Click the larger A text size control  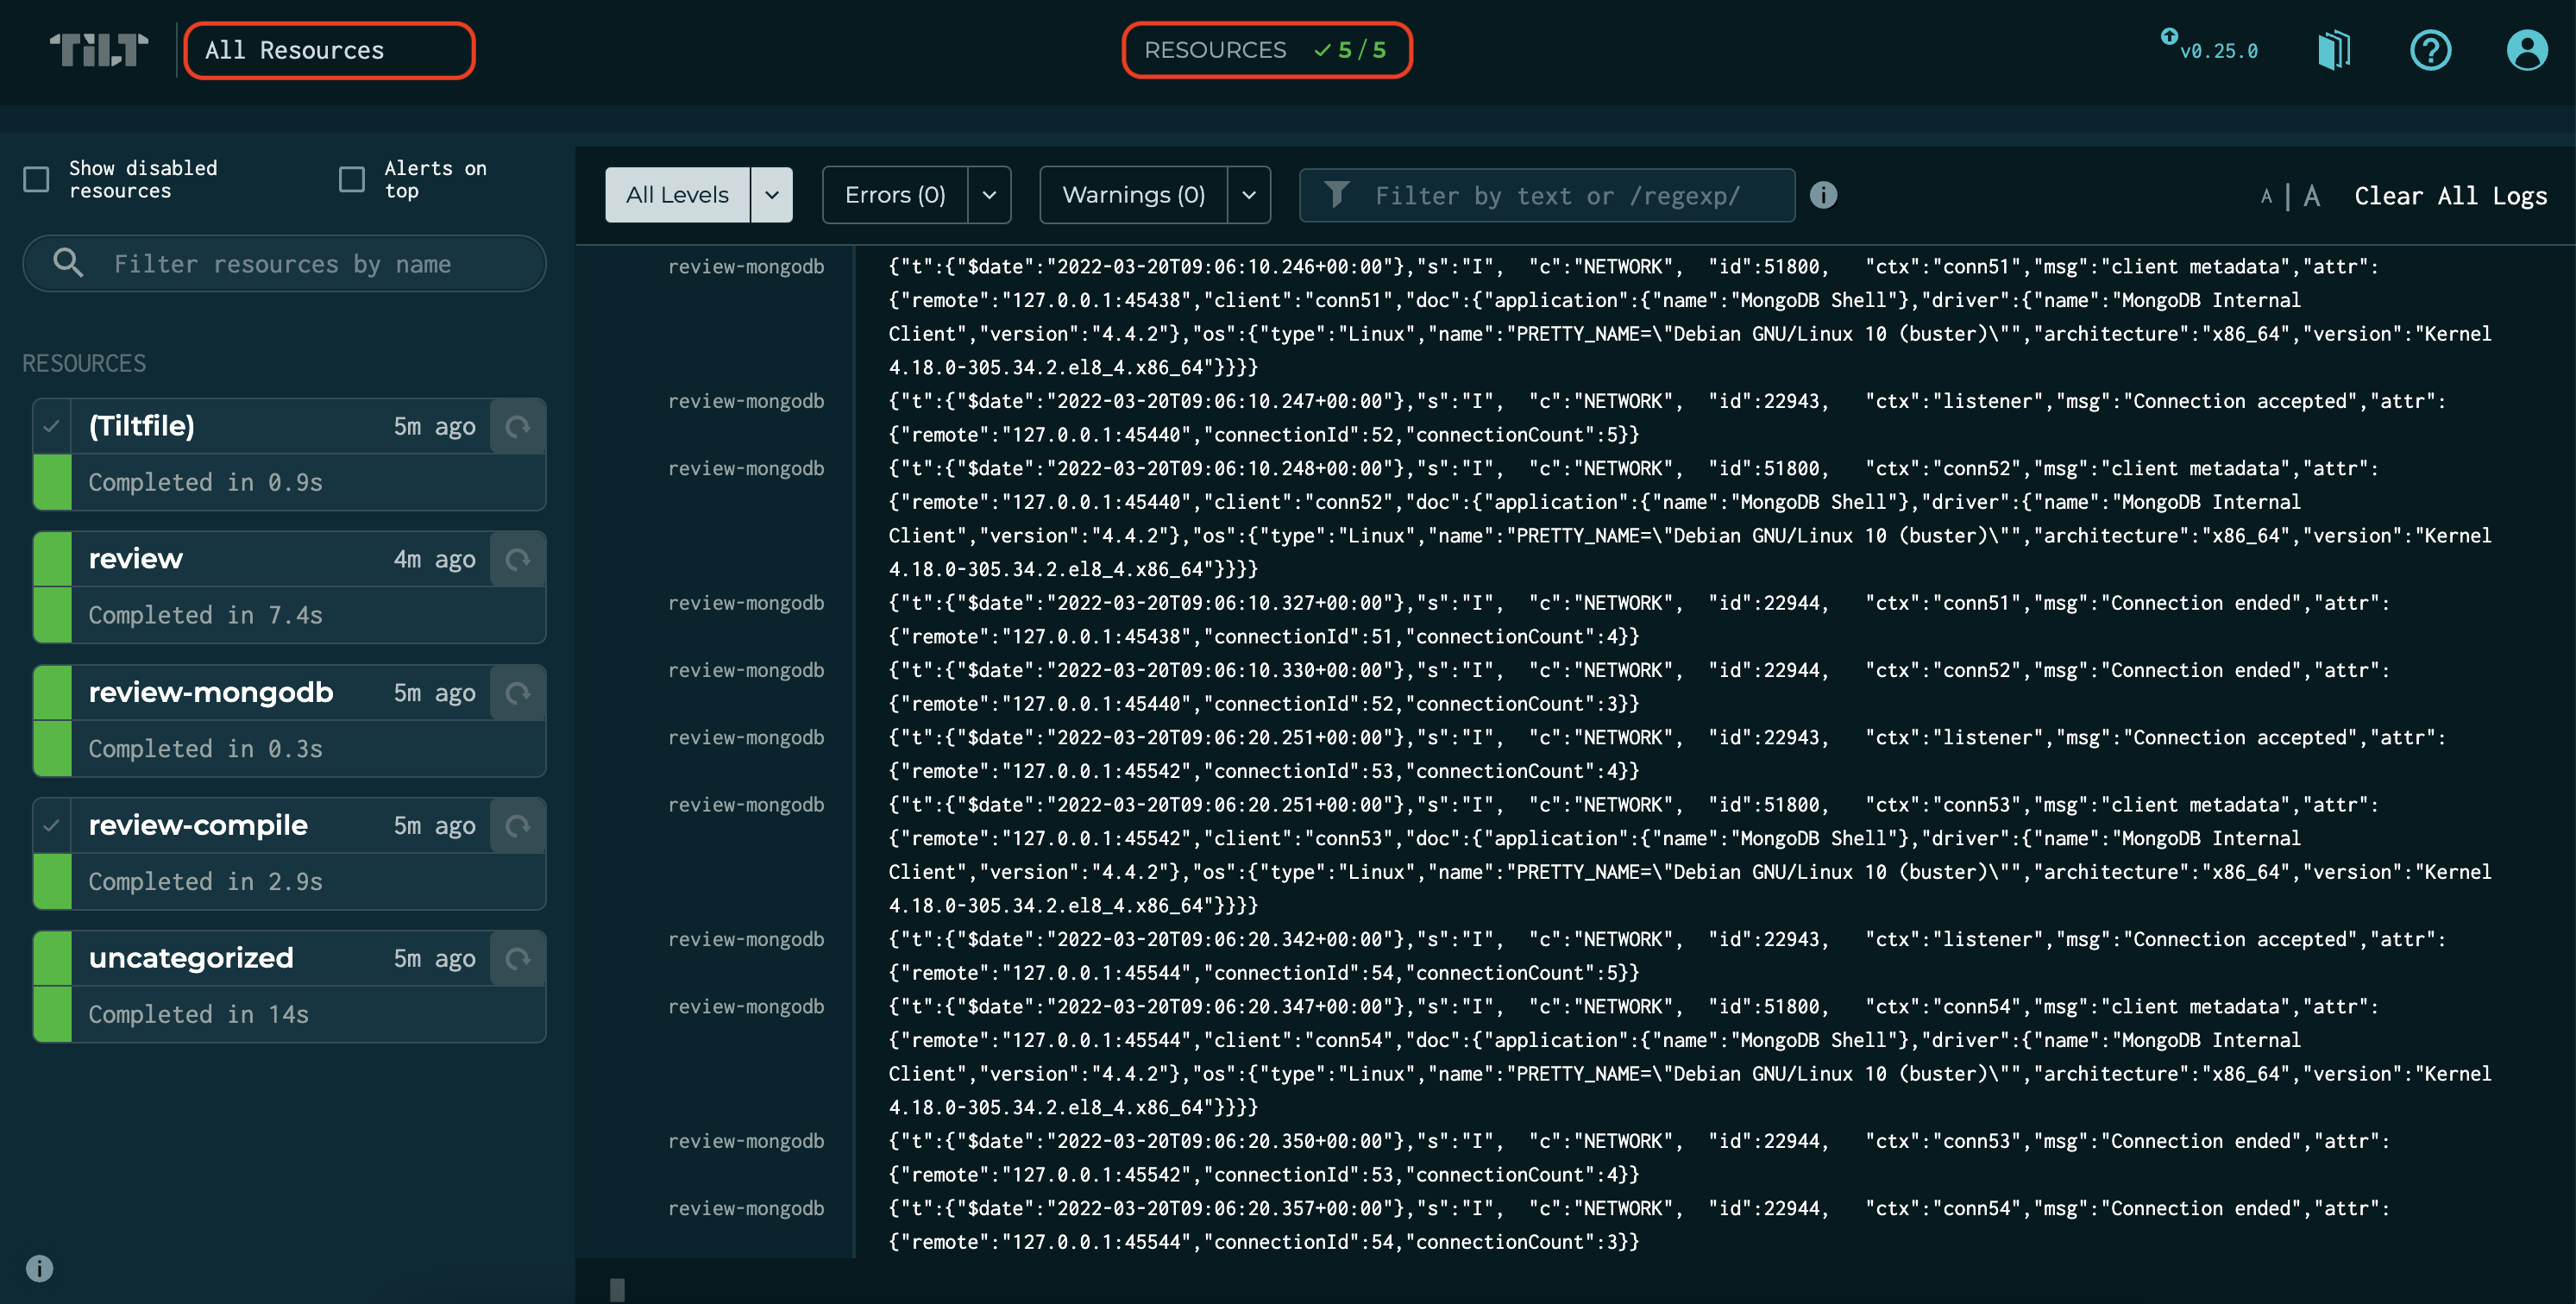coord(2312,194)
